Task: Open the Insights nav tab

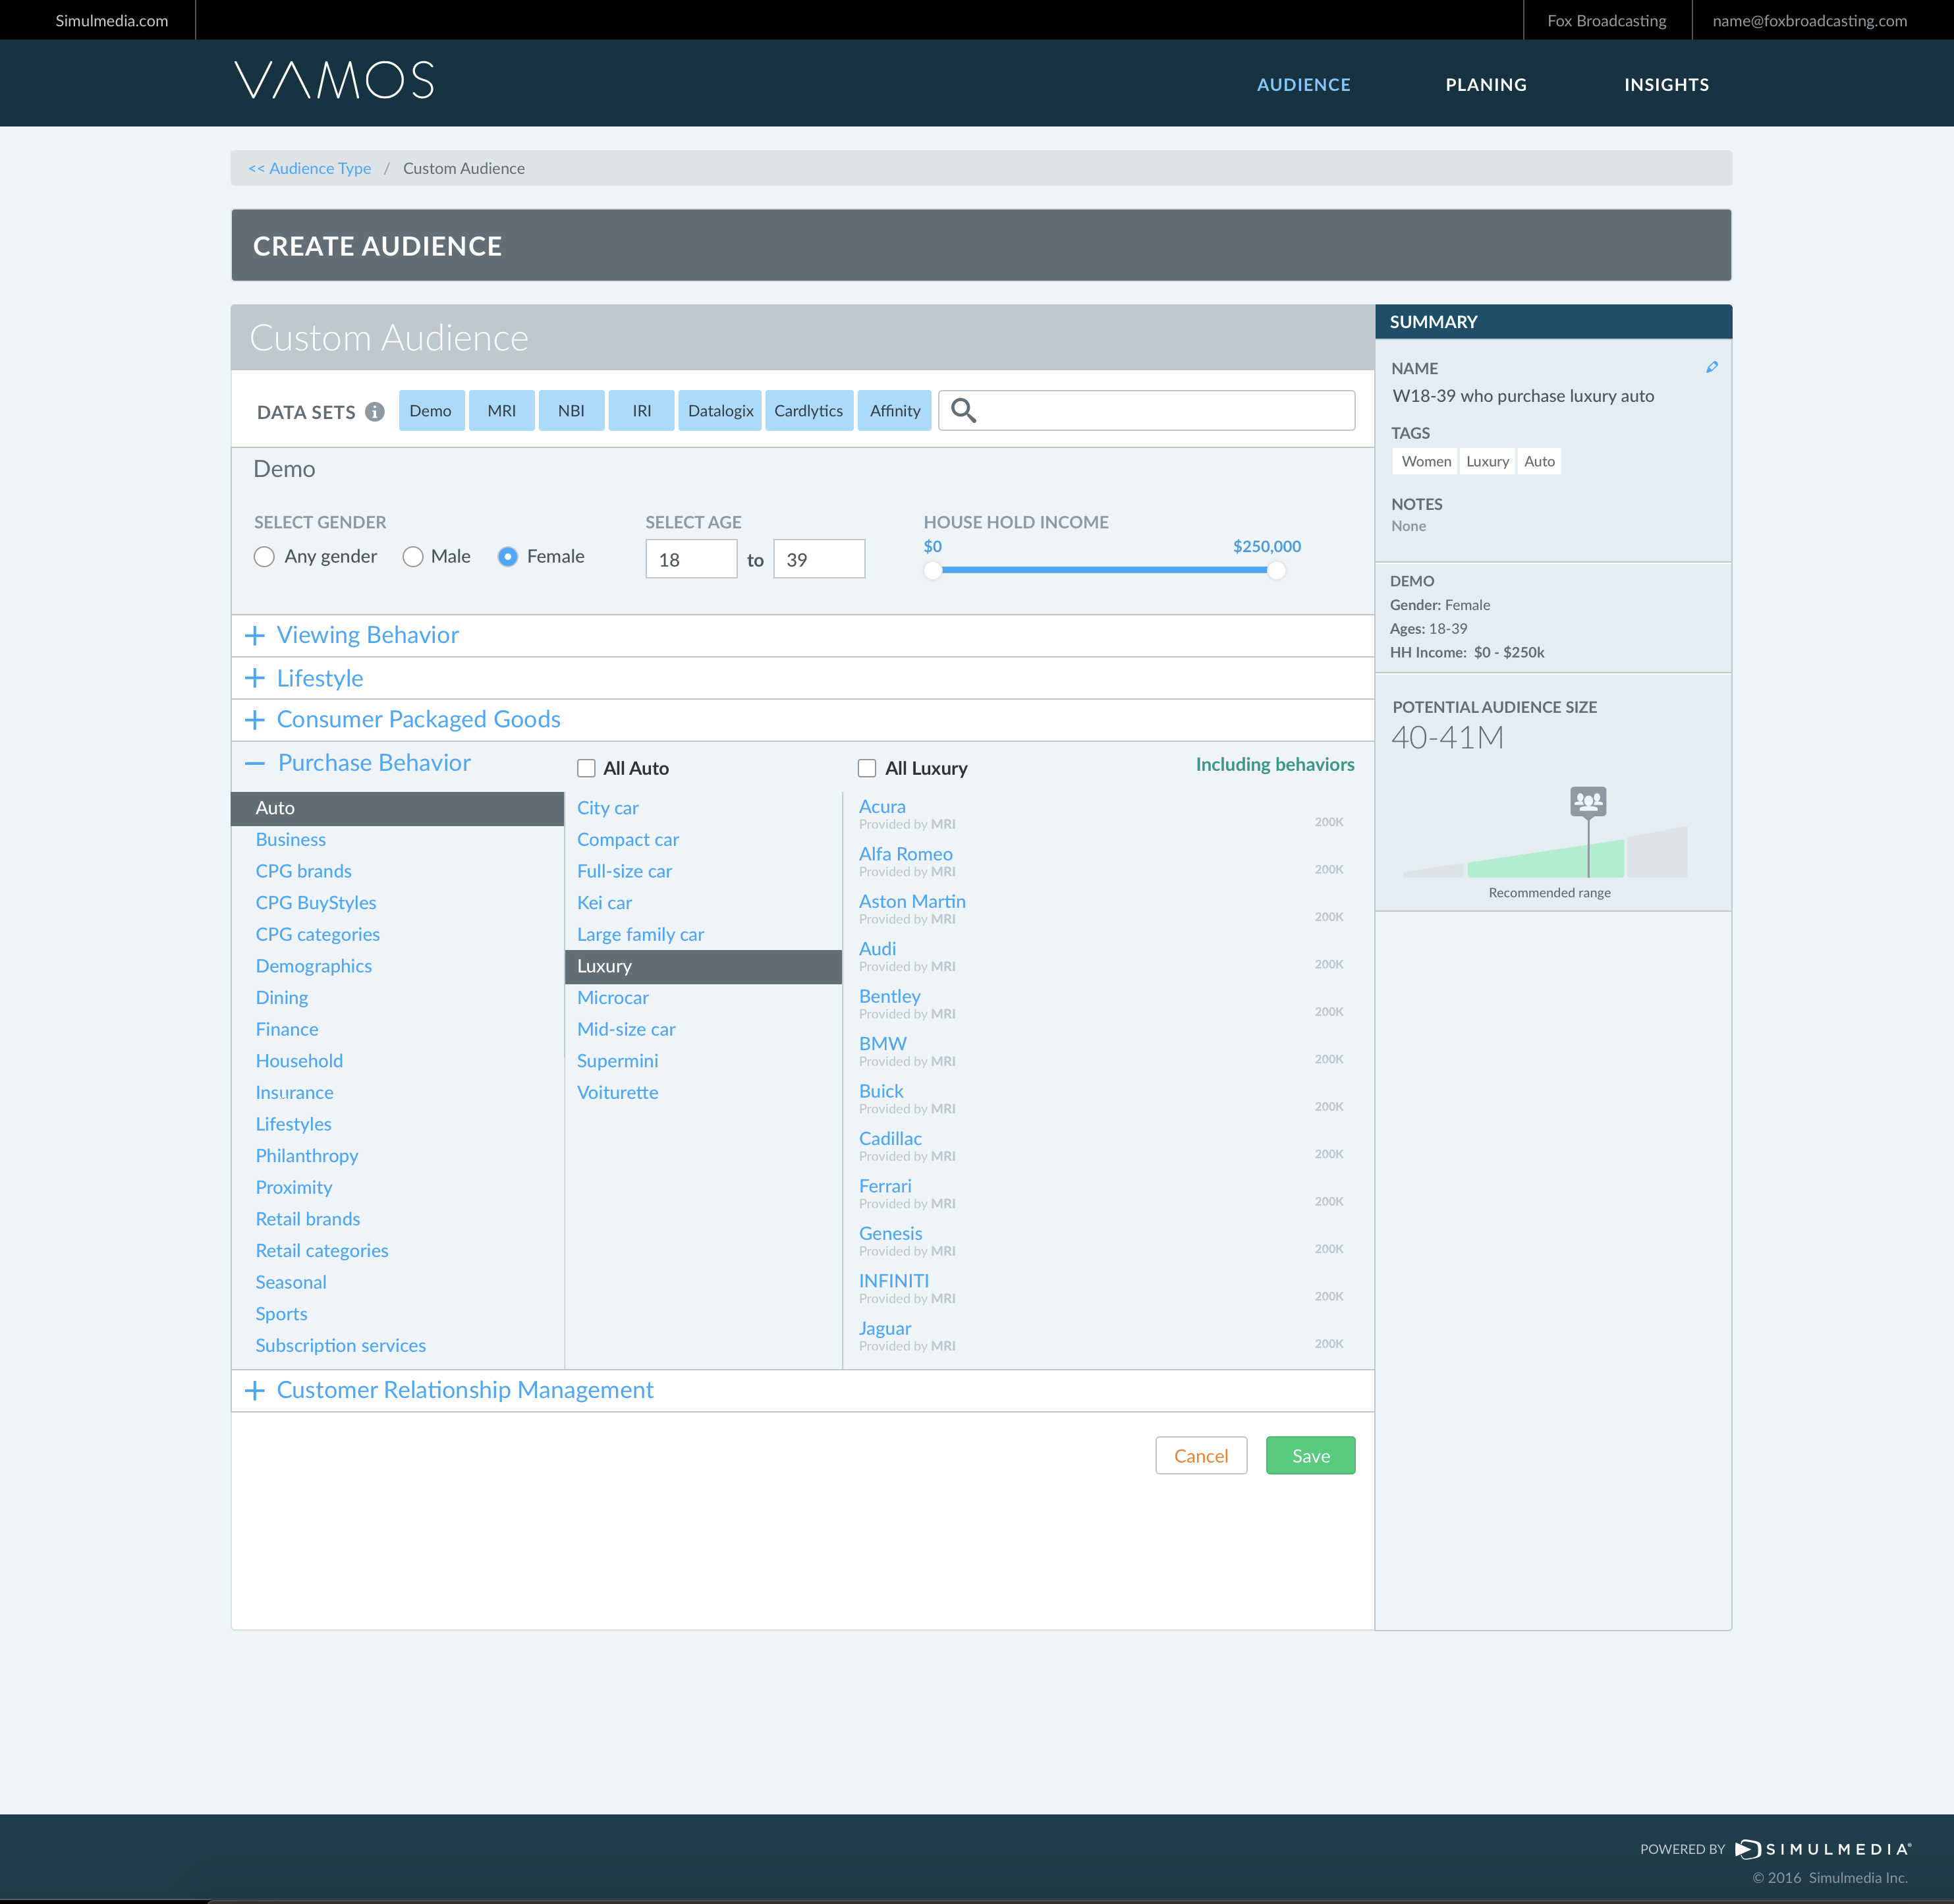Action: 1666,85
